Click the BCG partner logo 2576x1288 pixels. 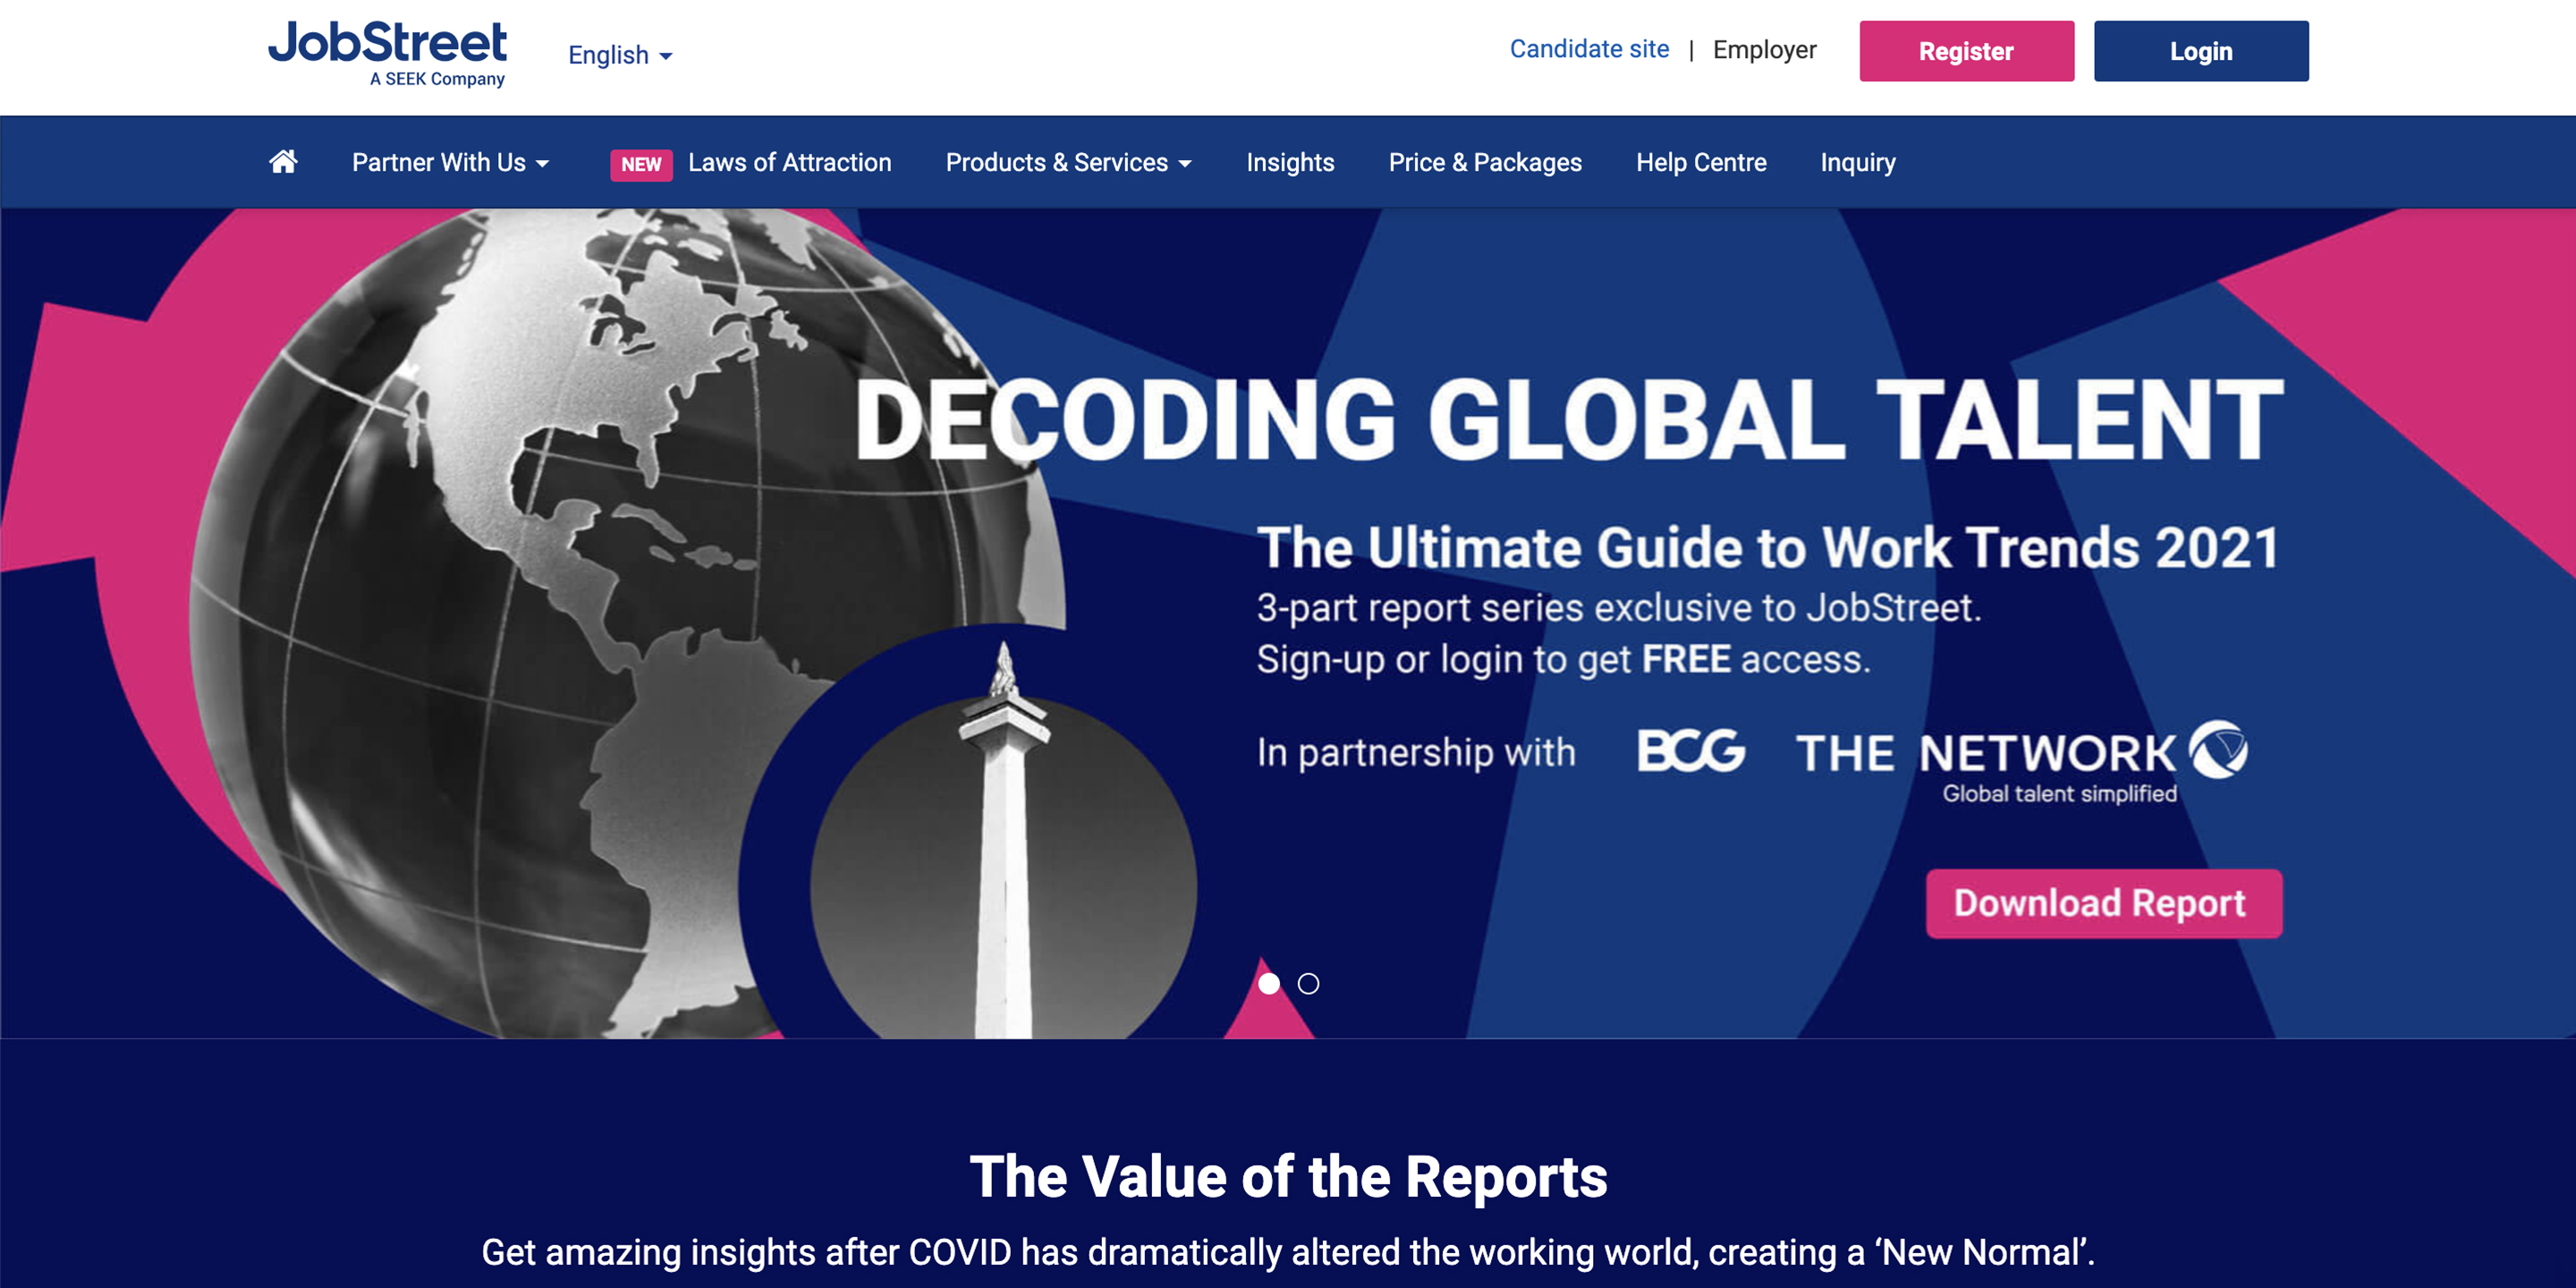[x=1691, y=751]
